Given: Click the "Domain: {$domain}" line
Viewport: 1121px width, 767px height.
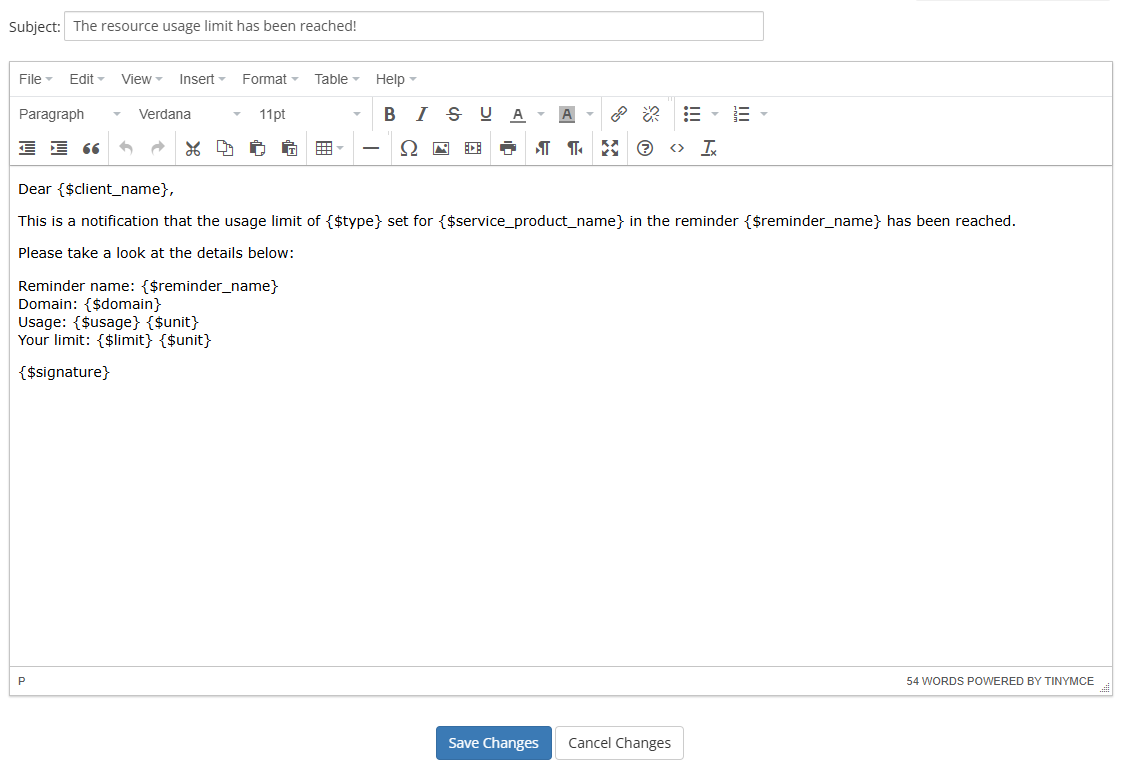Looking at the screenshot, I should point(89,305).
